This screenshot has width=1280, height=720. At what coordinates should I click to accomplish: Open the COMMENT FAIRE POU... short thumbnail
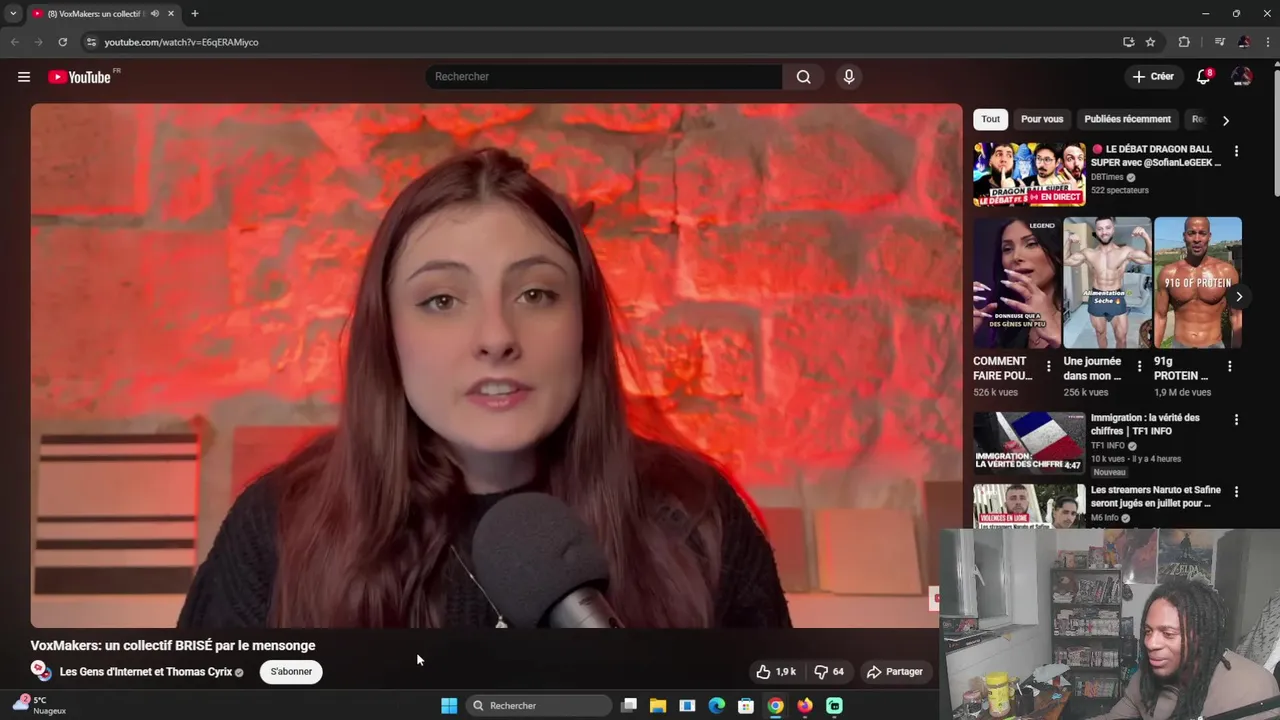pos(1018,283)
